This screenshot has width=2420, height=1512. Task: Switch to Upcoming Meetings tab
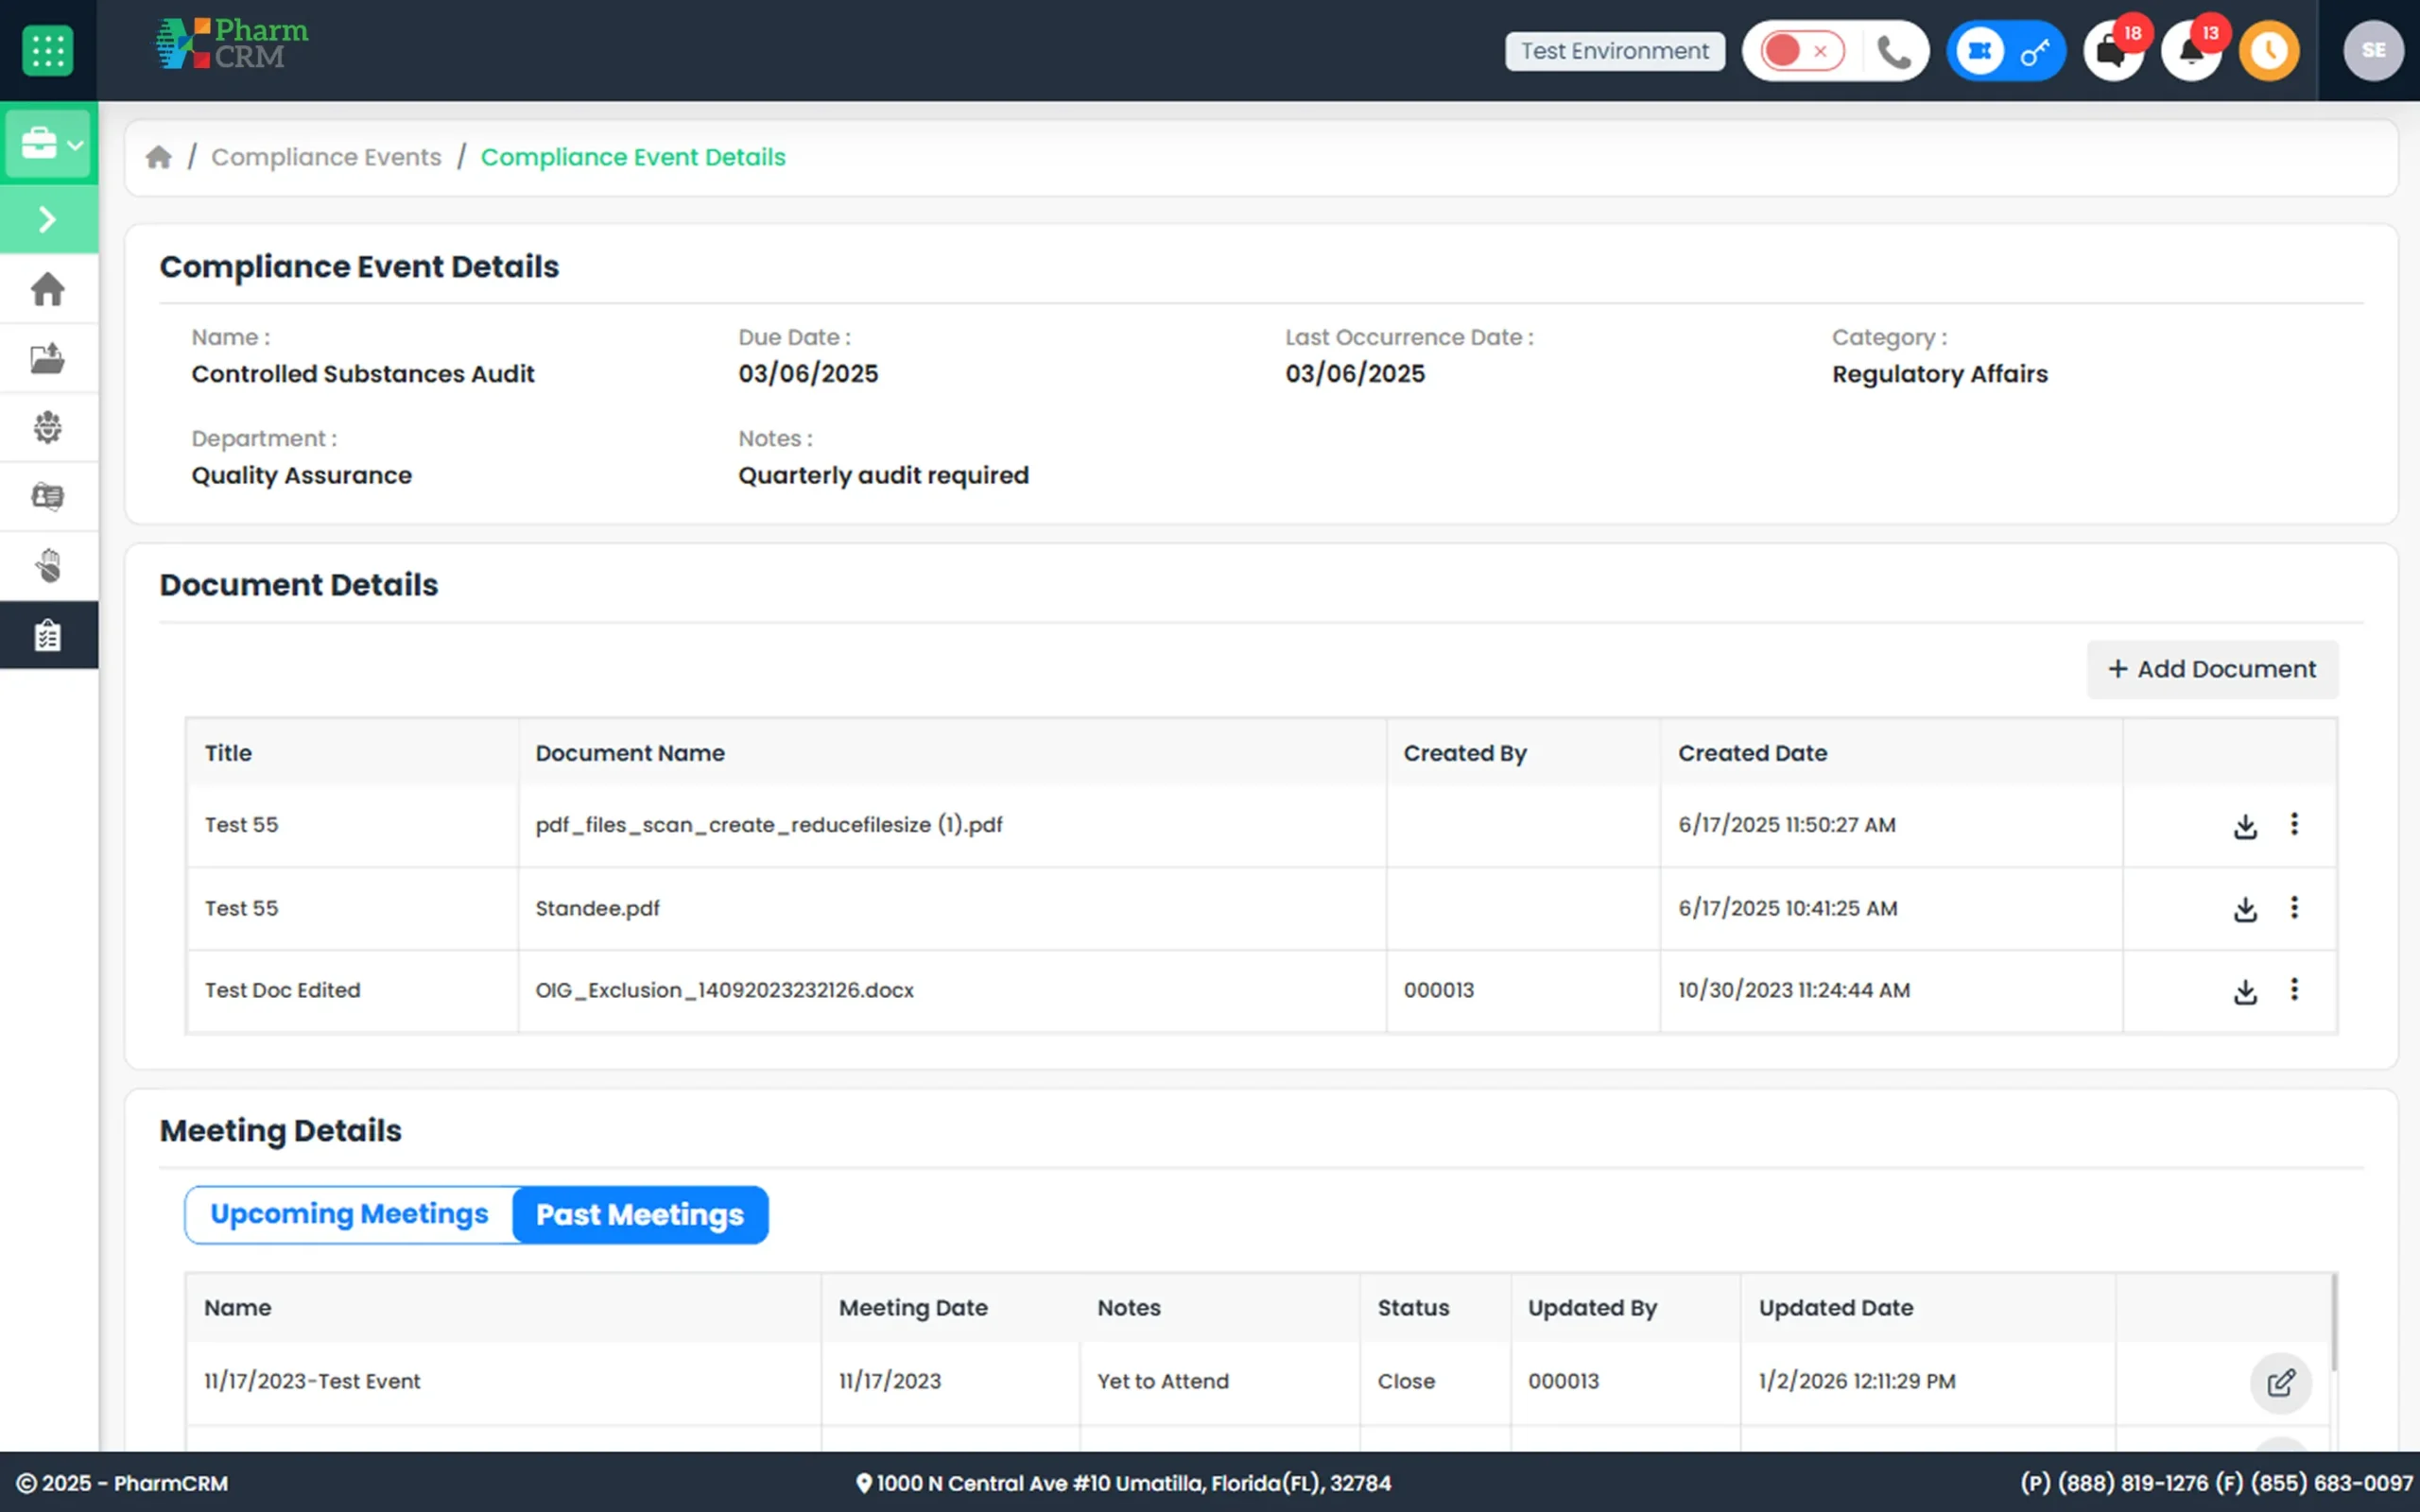click(349, 1214)
